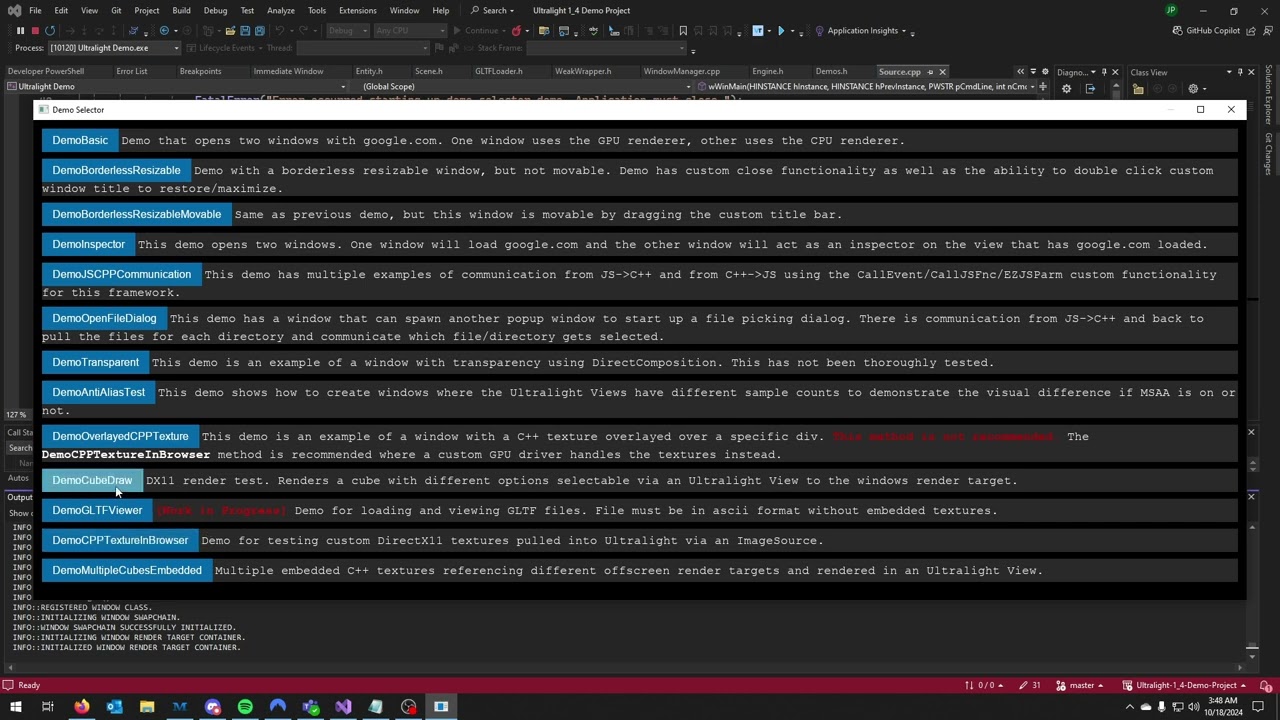1280x720 pixels.
Task: Switch to the GLTFLoader.h tab
Action: point(499,72)
